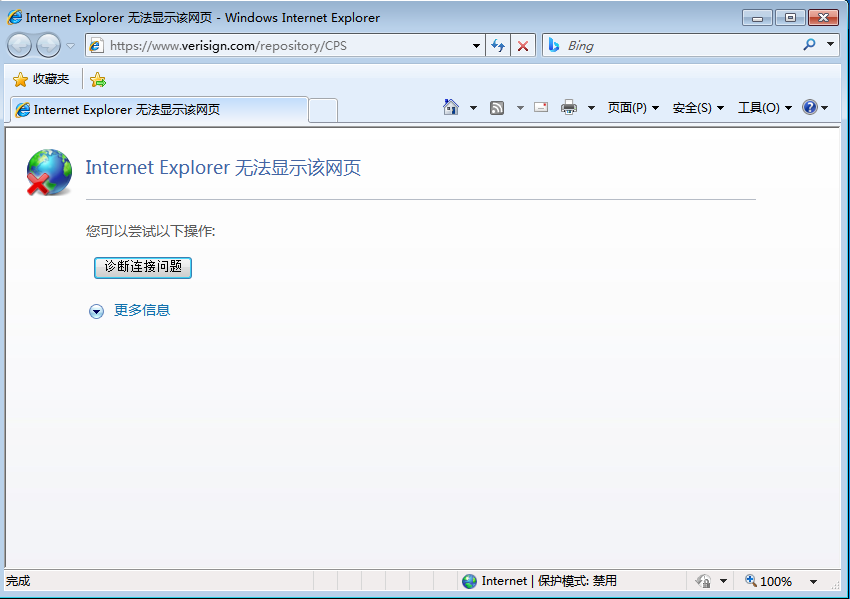Click the 更多信息 link
Image resolution: width=850 pixels, height=599 pixels.
(x=142, y=310)
